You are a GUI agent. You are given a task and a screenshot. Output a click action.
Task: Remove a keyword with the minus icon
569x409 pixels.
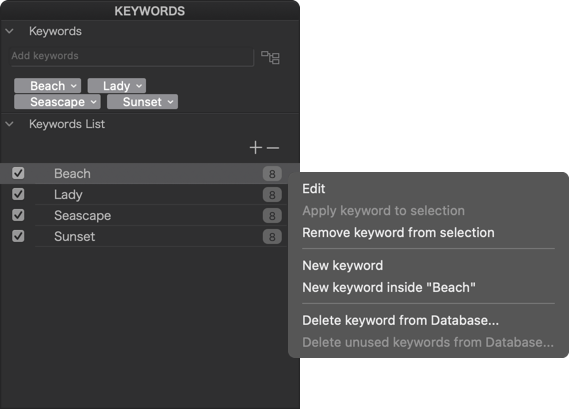pos(273,148)
